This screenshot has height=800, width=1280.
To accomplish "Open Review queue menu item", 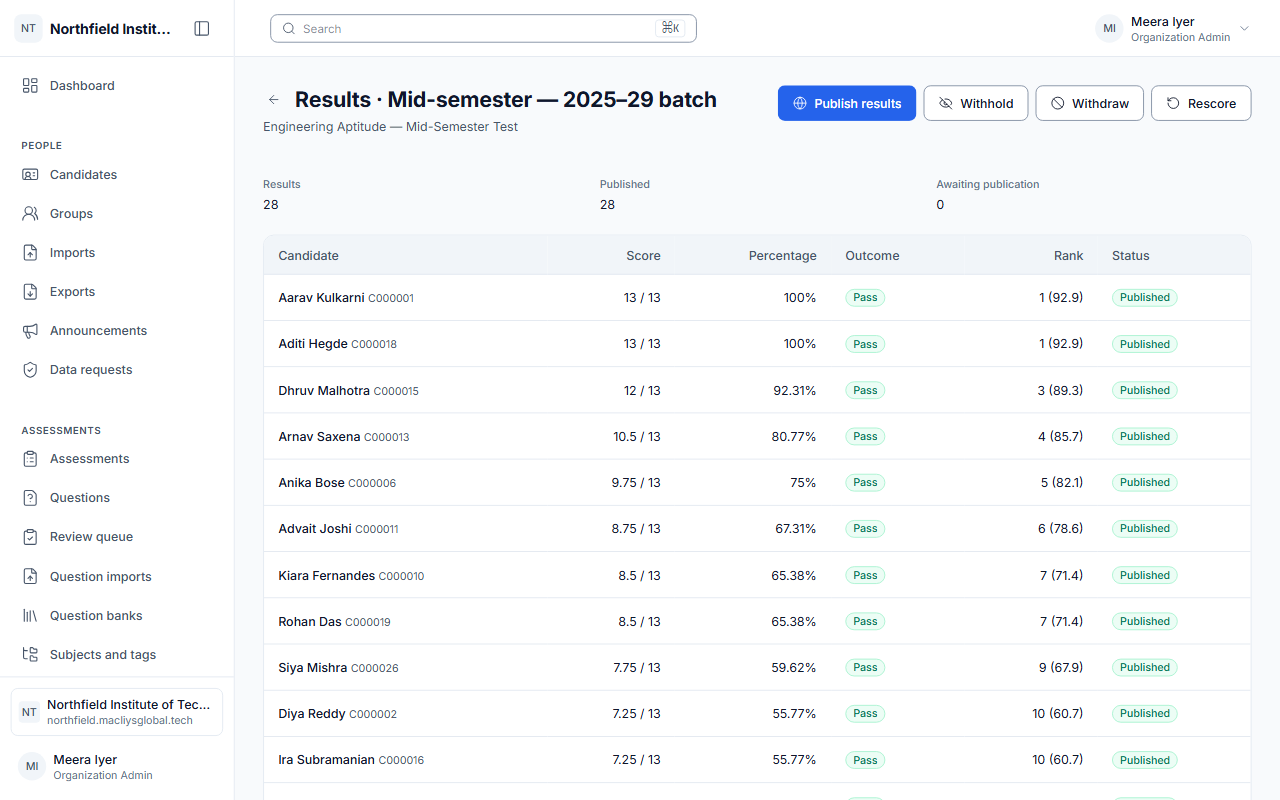I will coord(117,537).
